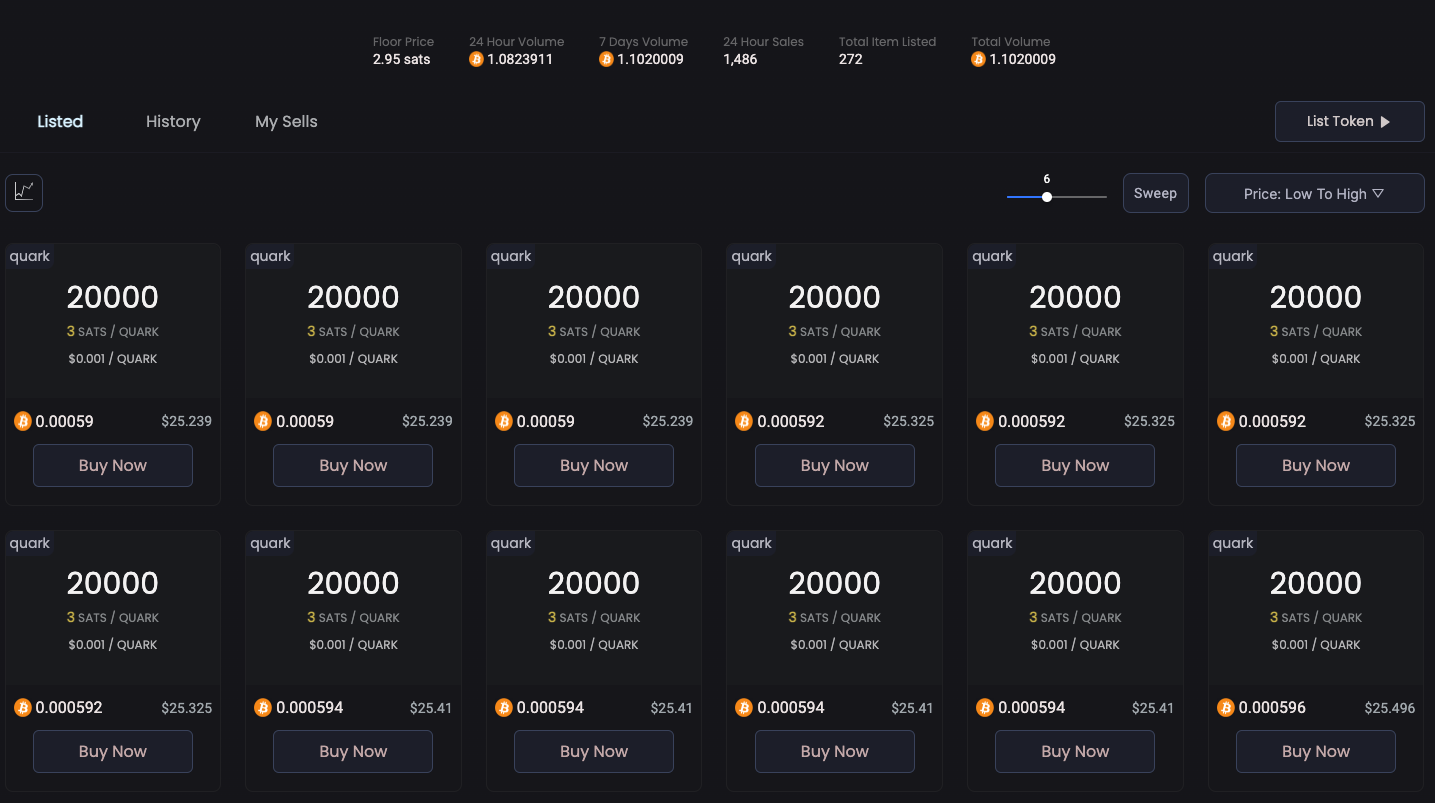This screenshot has height=803, width=1435.
Task: Click Bitcoin icon beside 24 Hour Volume value
Action: click(476, 59)
